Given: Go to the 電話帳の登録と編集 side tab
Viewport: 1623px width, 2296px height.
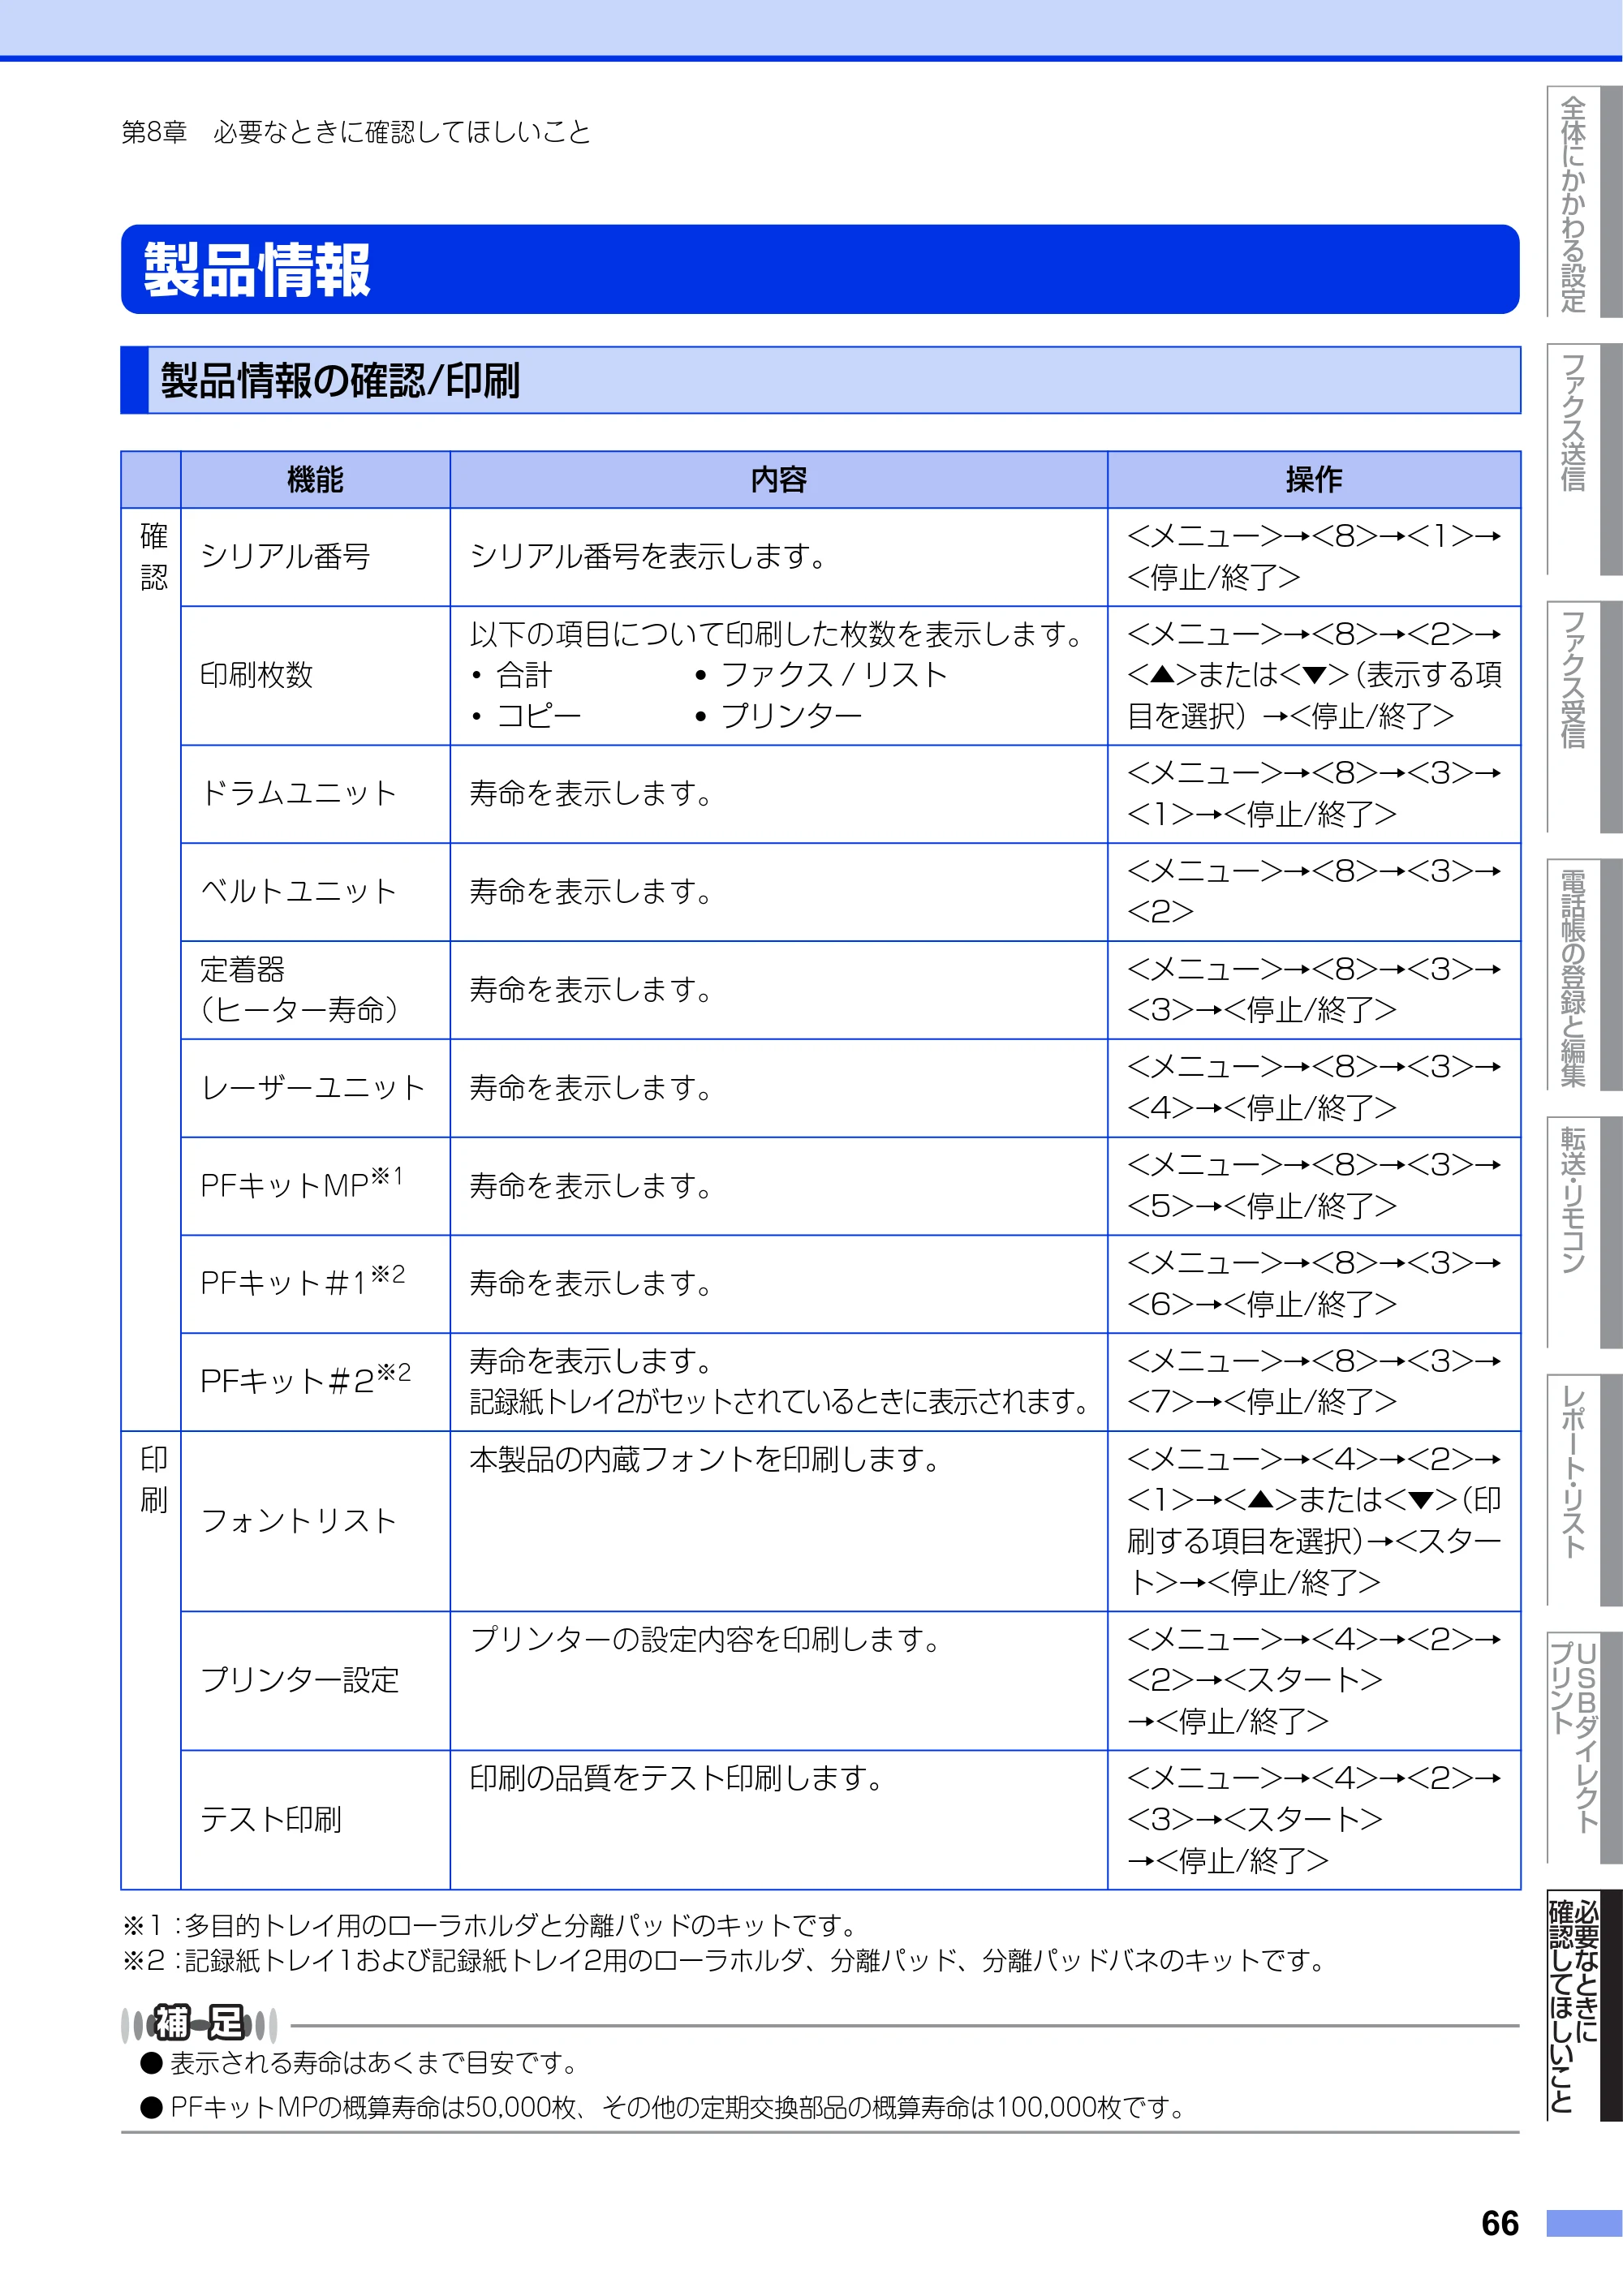Looking at the screenshot, I should click(1583, 974).
